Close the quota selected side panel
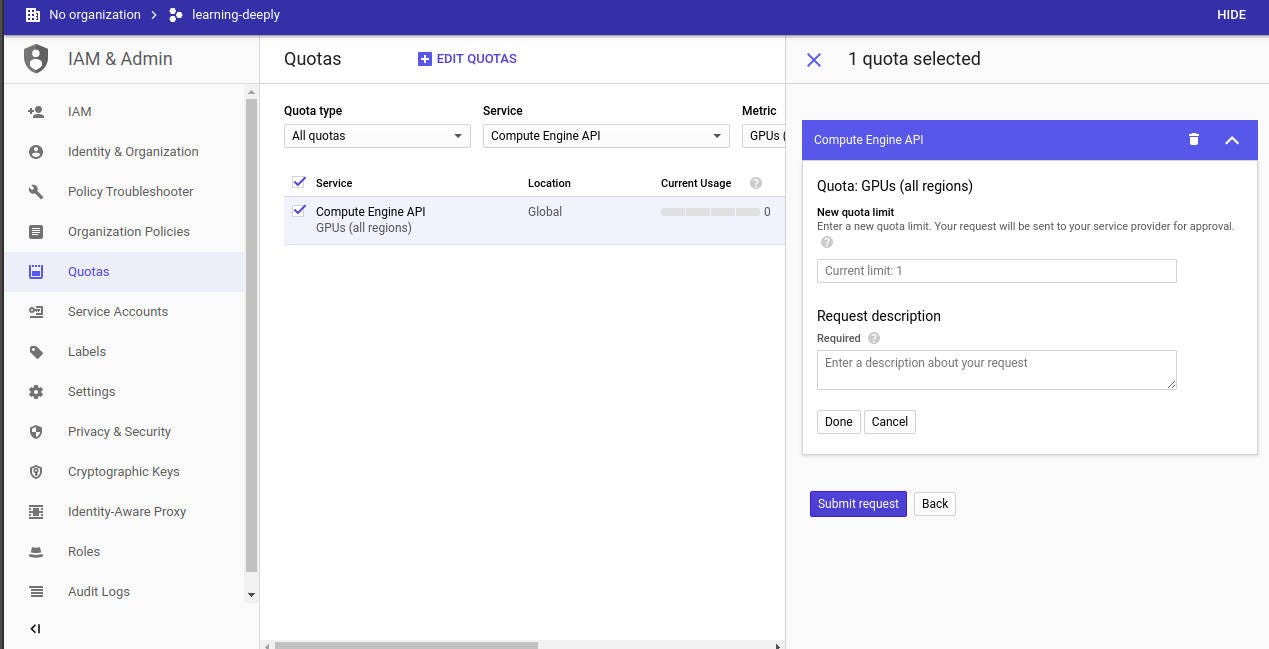 (x=814, y=60)
